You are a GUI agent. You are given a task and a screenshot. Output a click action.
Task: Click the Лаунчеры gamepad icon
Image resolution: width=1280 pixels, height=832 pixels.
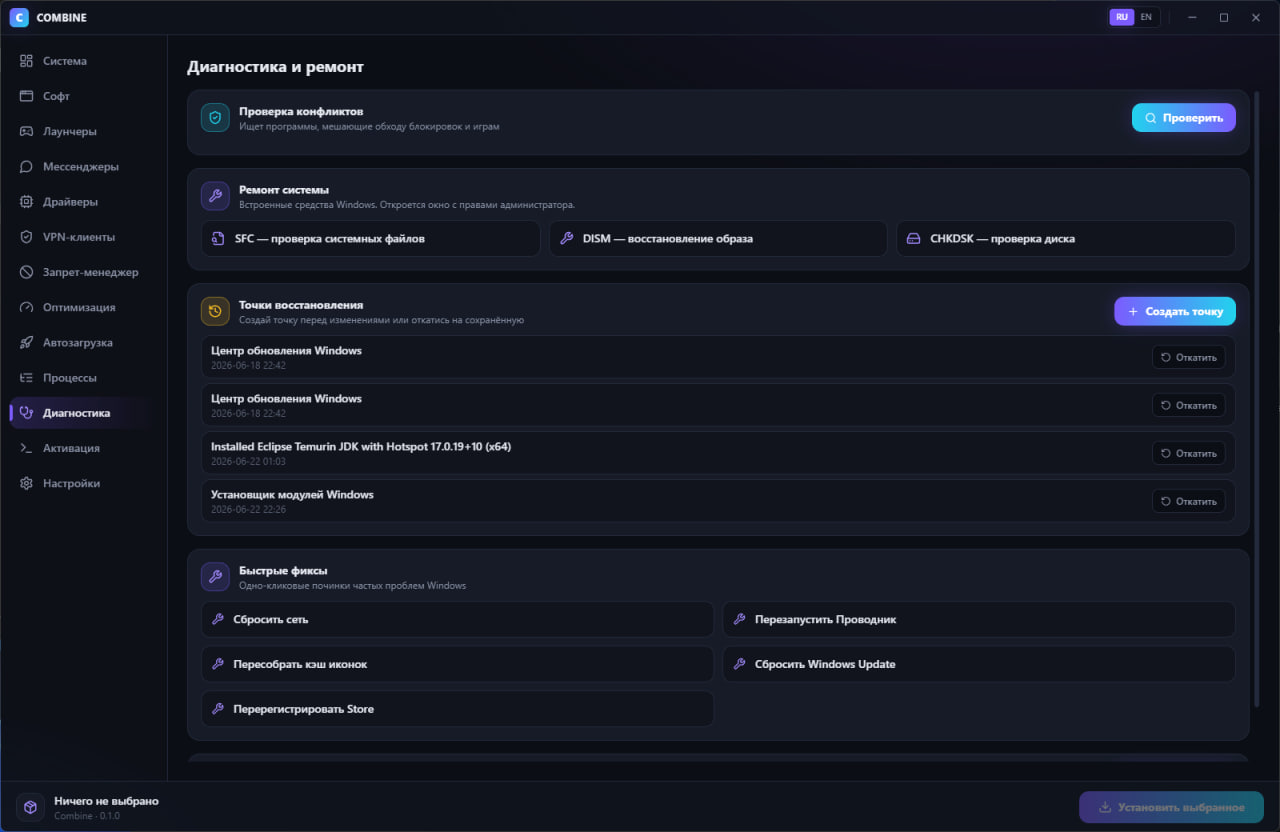[x=26, y=131]
